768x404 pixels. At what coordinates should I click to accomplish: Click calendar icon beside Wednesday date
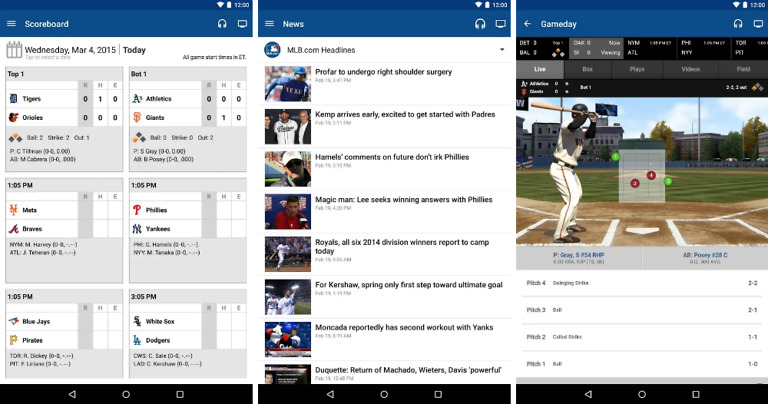(13, 50)
